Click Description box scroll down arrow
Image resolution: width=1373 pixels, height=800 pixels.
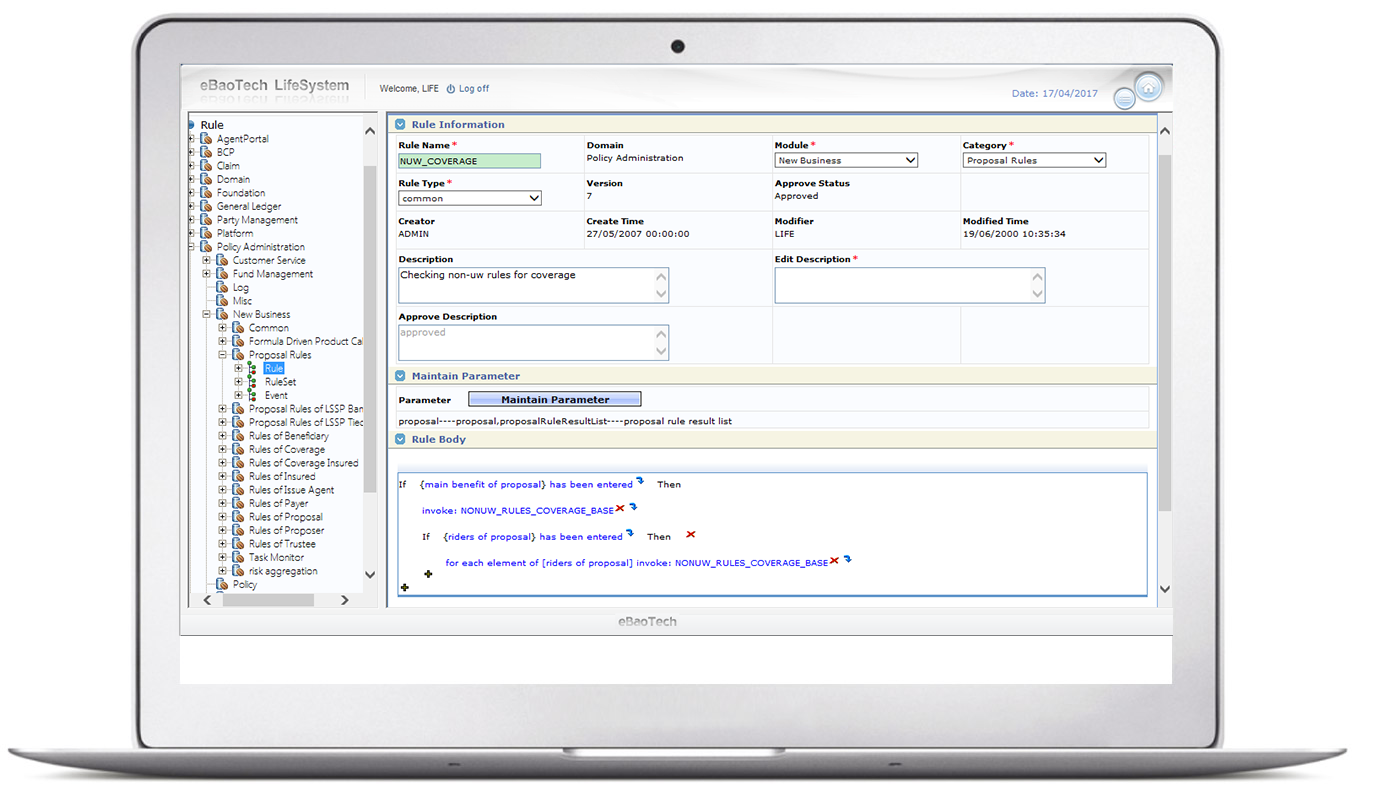click(x=661, y=294)
